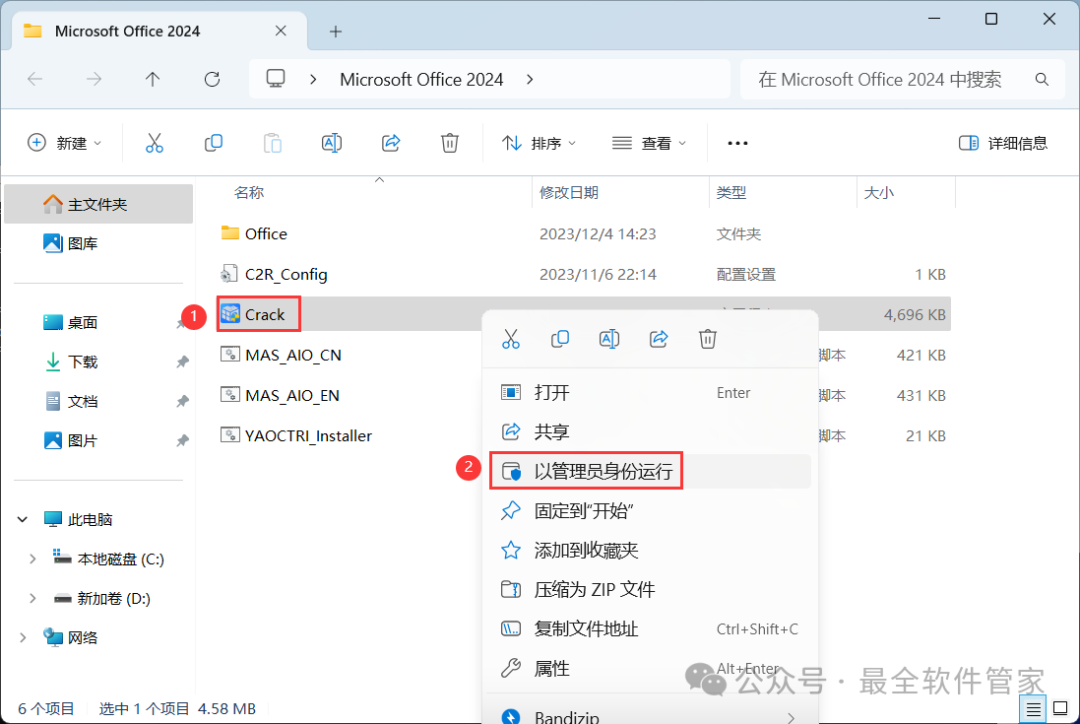Refresh the current folder
1080x724 pixels.
(x=212, y=79)
